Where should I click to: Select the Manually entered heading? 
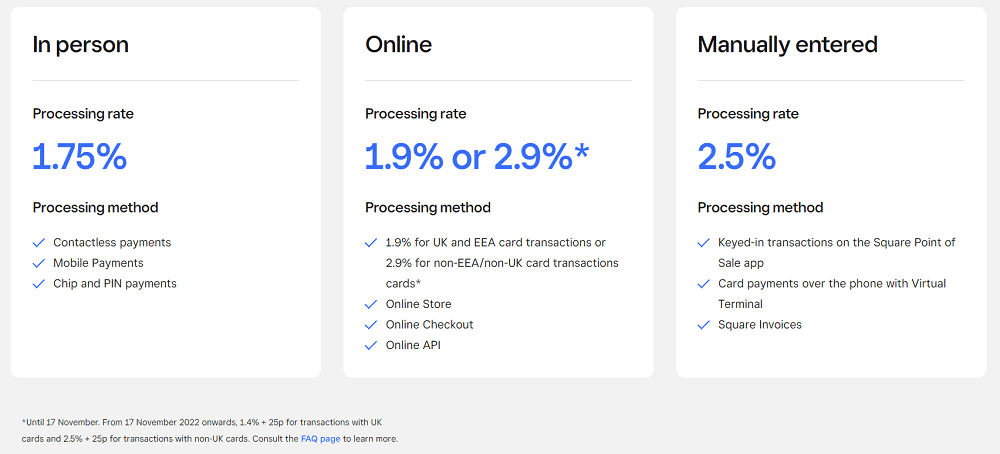pyautogui.click(x=788, y=45)
